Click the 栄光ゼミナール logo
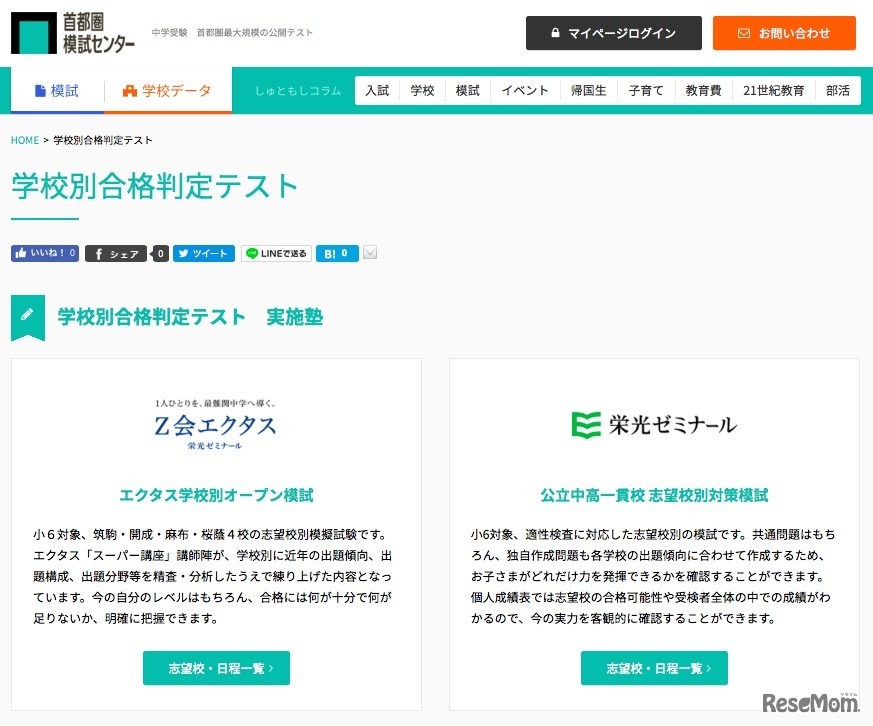873x726 pixels. point(654,423)
